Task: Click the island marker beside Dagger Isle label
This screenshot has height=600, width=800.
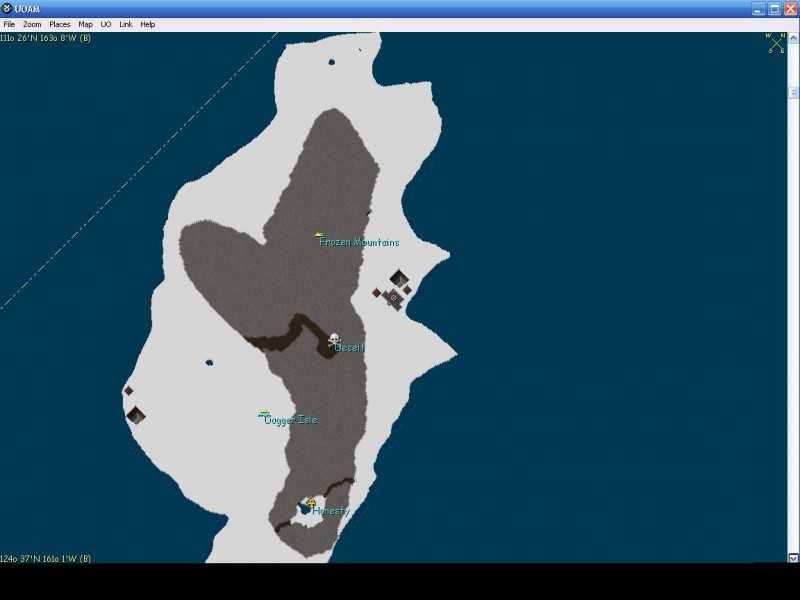Action: click(263, 410)
